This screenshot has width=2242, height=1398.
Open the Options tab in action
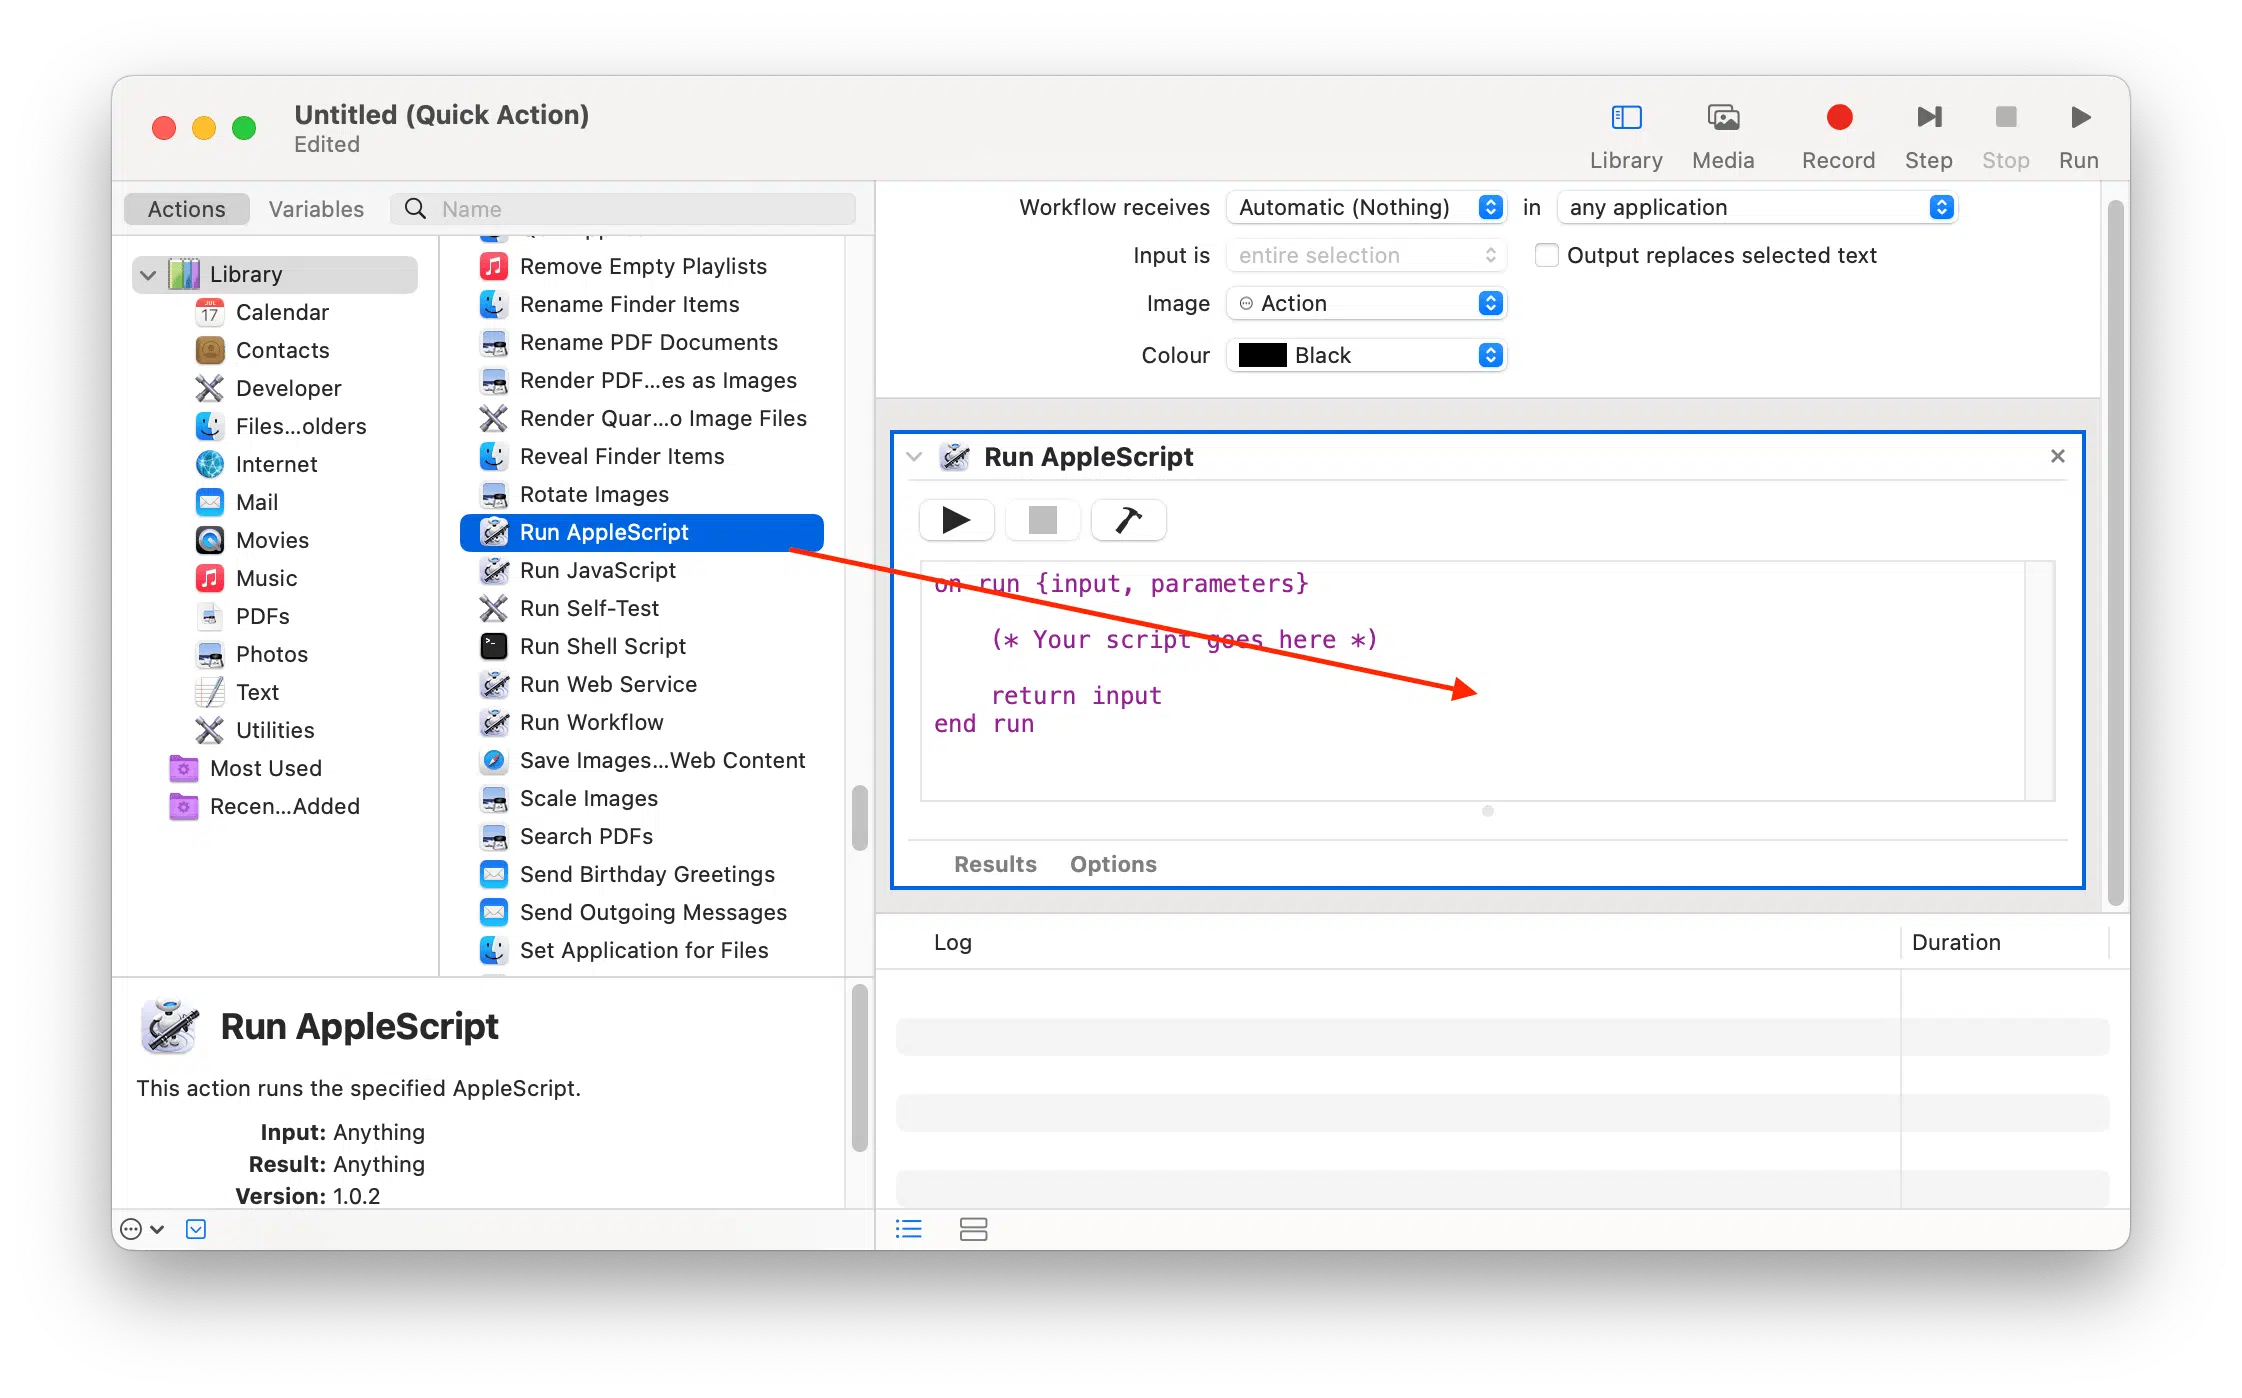point(1112,864)
